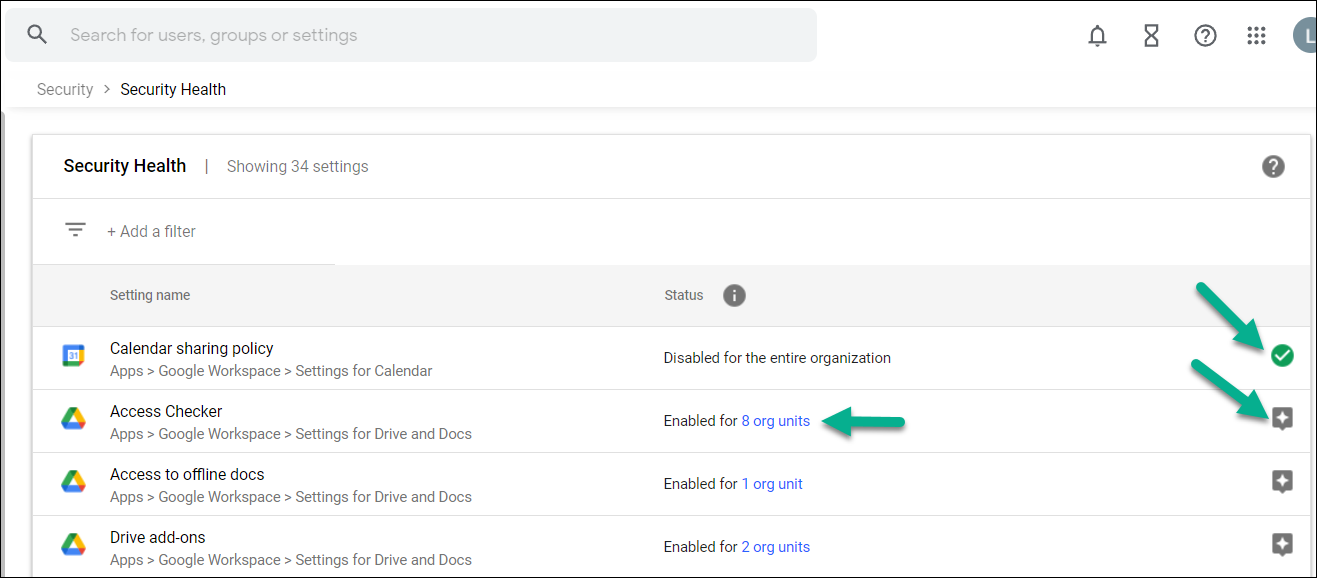Click the Google Drive icon beside Access Checker

click(x=73, y=420)
